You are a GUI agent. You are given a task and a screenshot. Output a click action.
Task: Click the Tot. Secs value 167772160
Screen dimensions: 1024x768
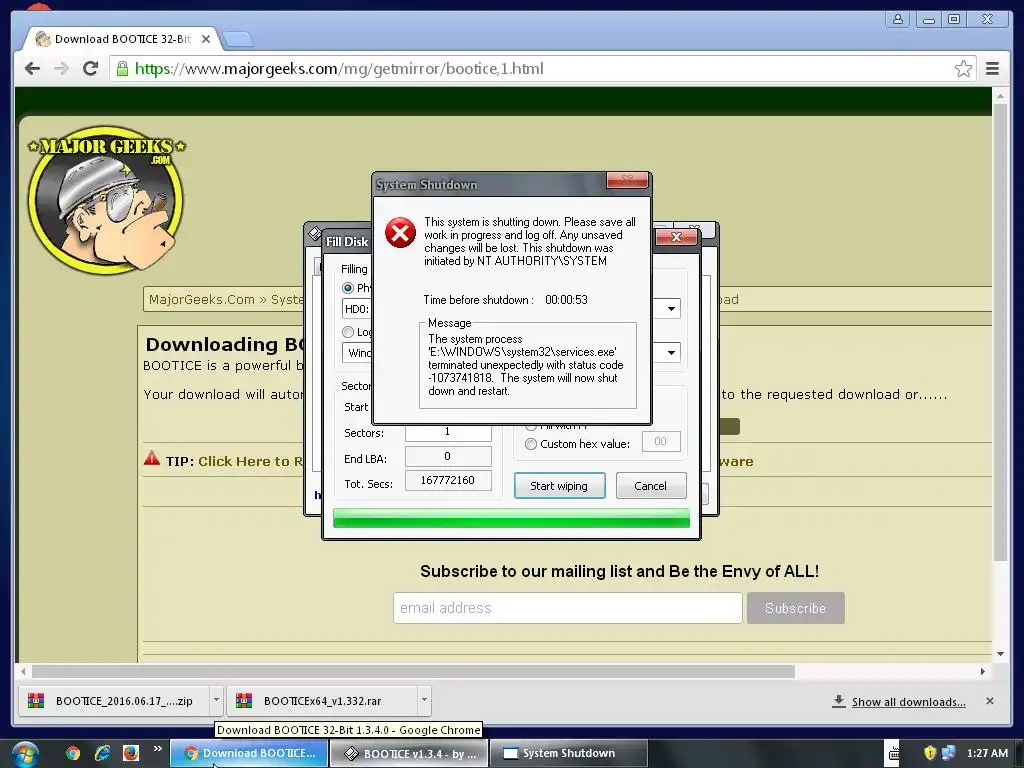click(448, 481)
